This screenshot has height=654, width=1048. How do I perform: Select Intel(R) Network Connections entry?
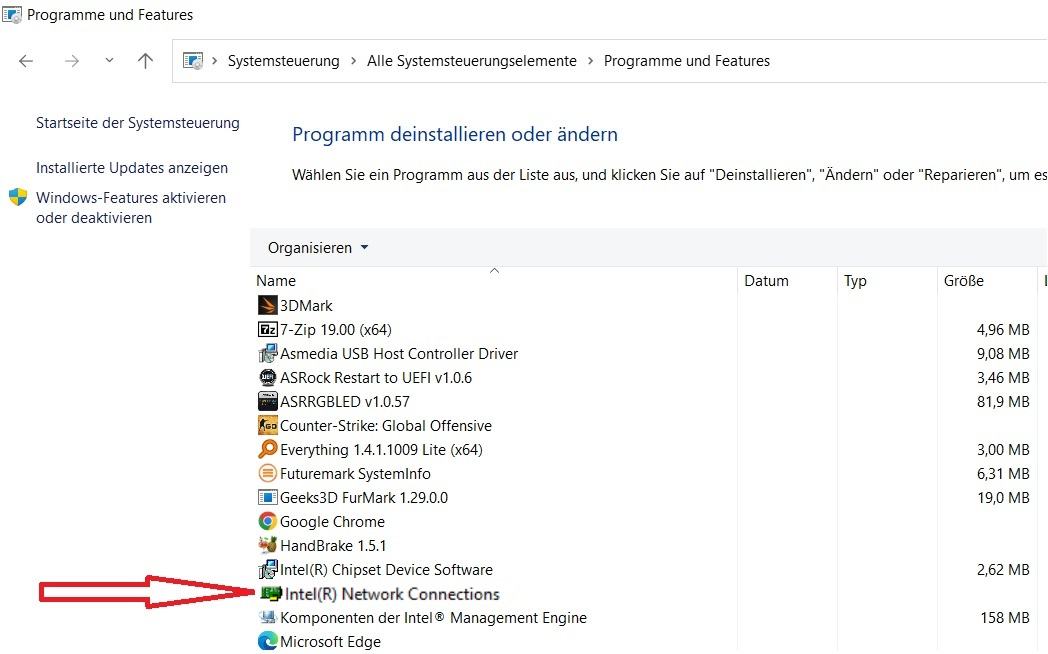coord(392,594)
